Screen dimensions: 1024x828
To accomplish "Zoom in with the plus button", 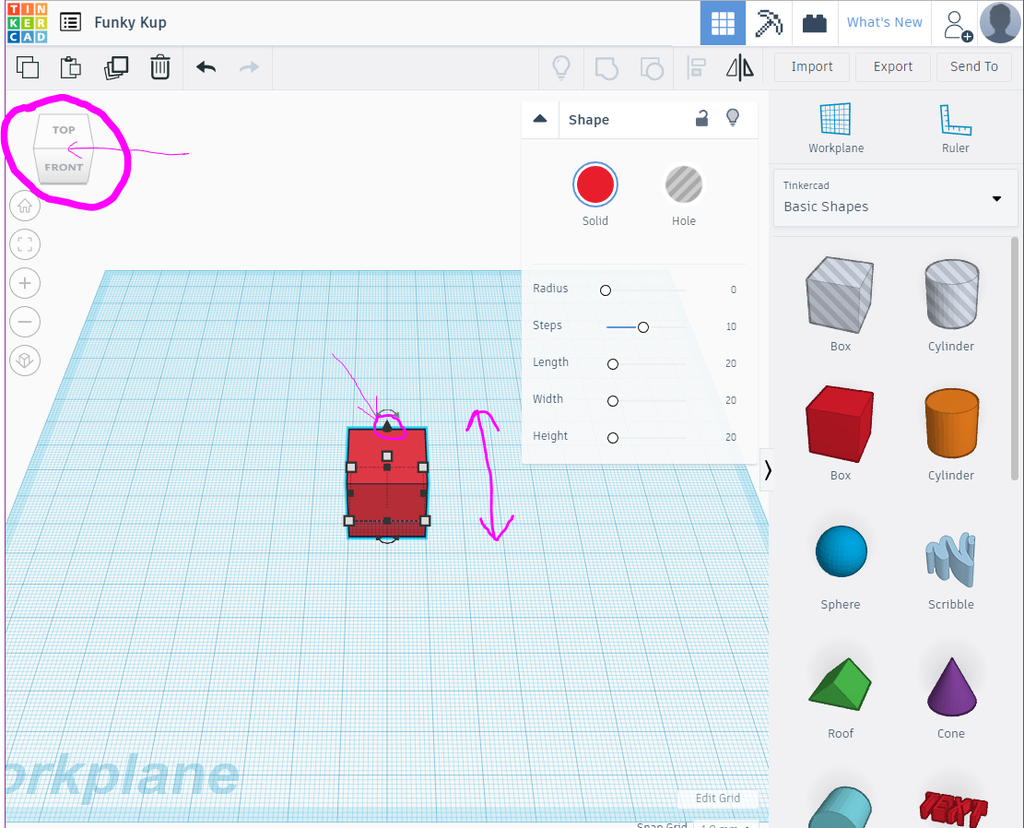I will click(x=25, y=283).
